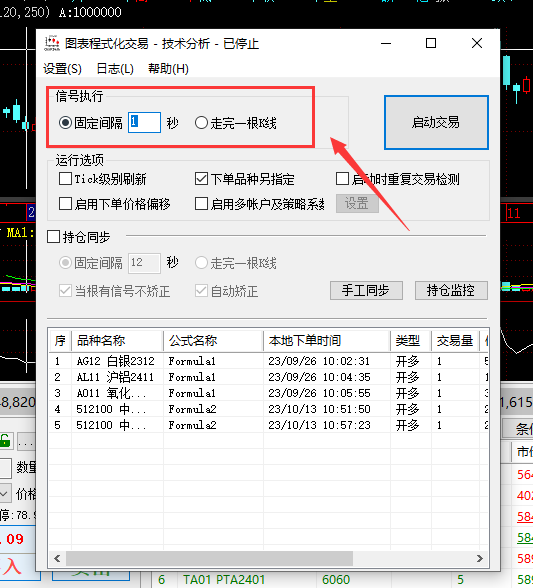Maximize the 图表程式化交易 dialog

point(431,44)
